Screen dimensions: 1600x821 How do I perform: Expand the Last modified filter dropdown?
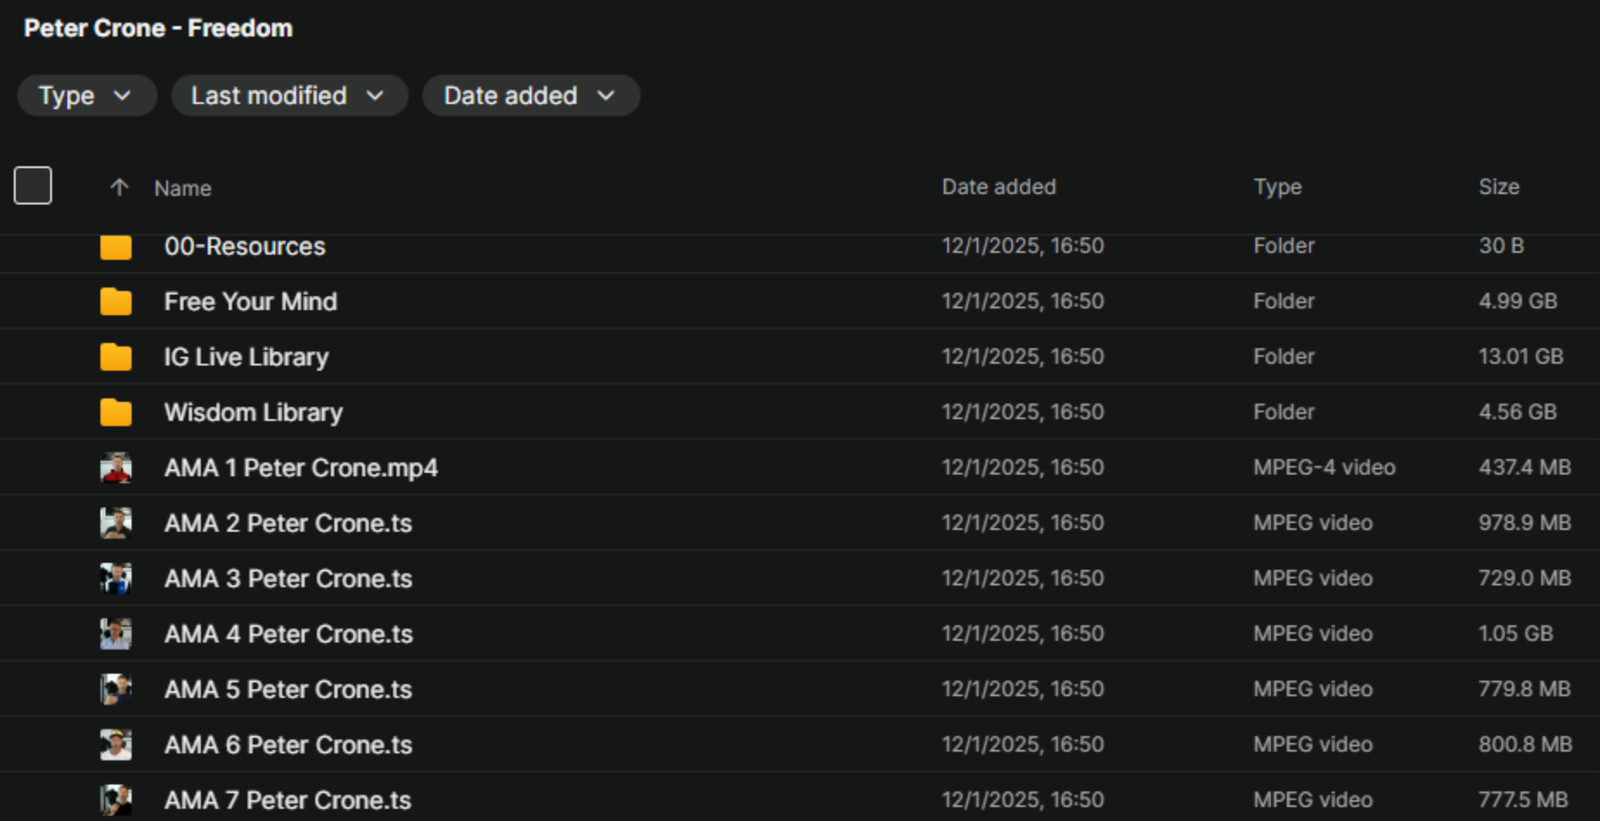288,96
